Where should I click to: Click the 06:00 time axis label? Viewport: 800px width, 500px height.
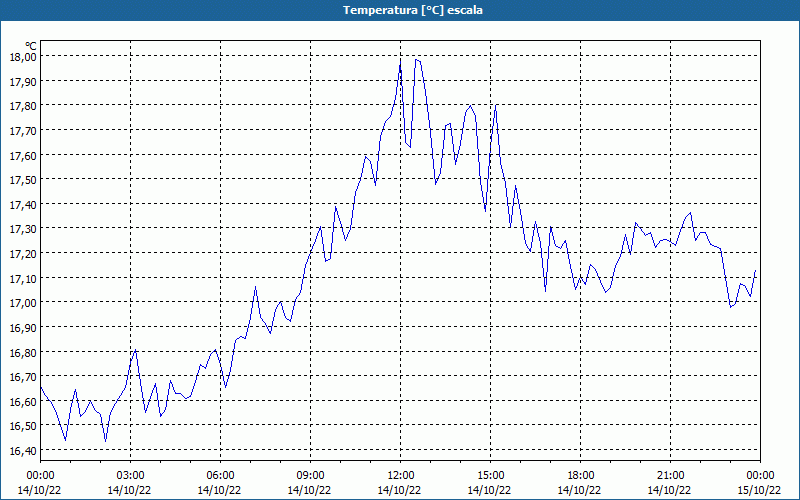(220, 476)
